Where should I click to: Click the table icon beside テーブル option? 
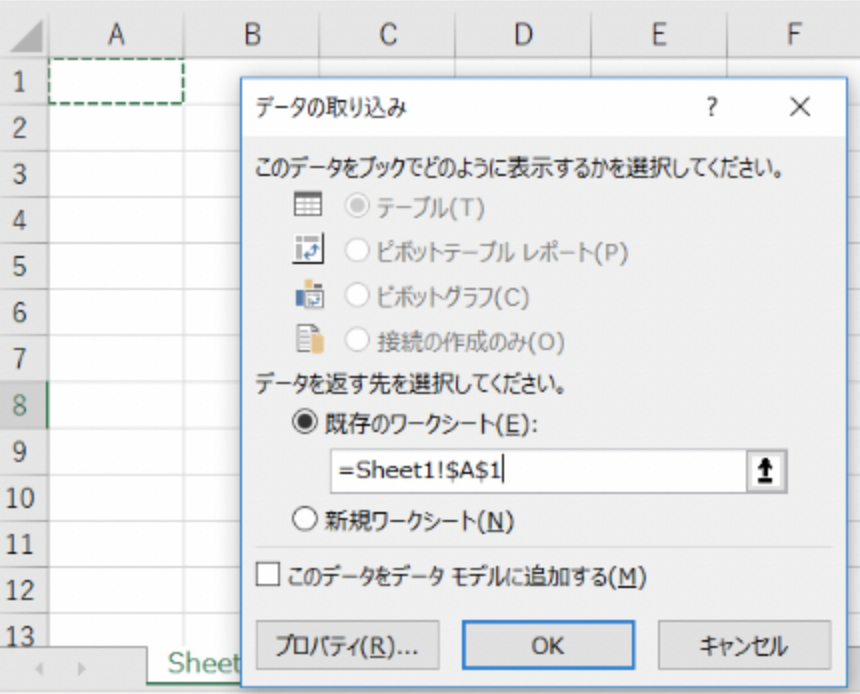307,205
